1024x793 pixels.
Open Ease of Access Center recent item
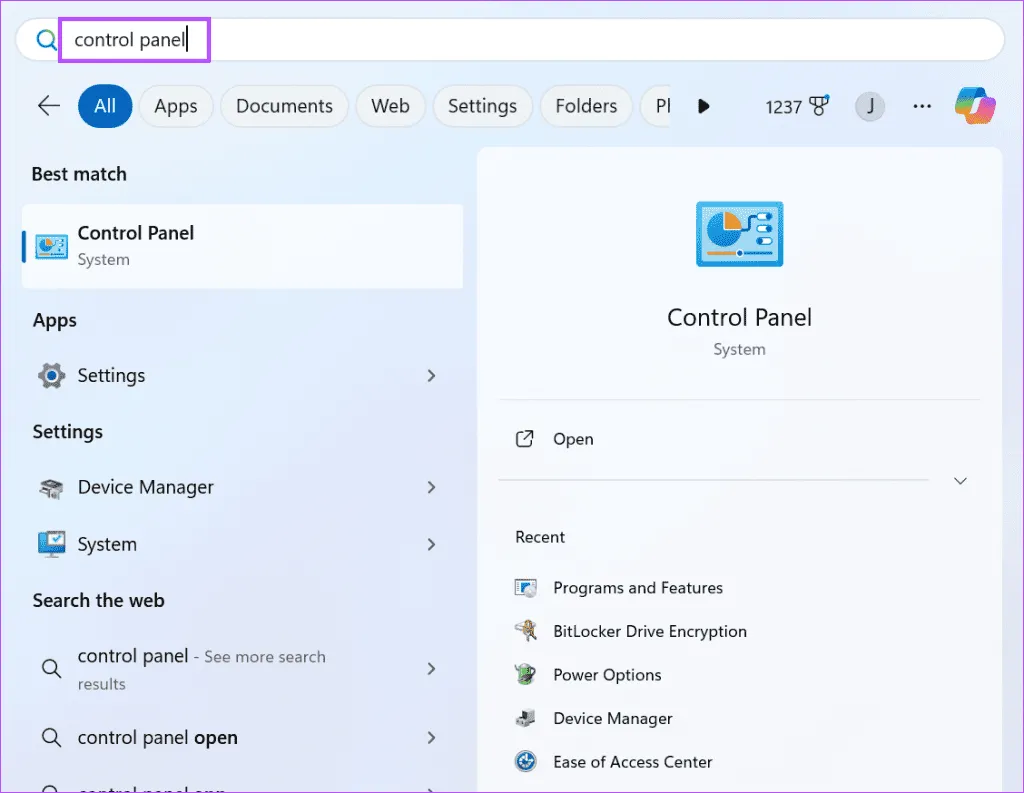(x=632, y=762)
